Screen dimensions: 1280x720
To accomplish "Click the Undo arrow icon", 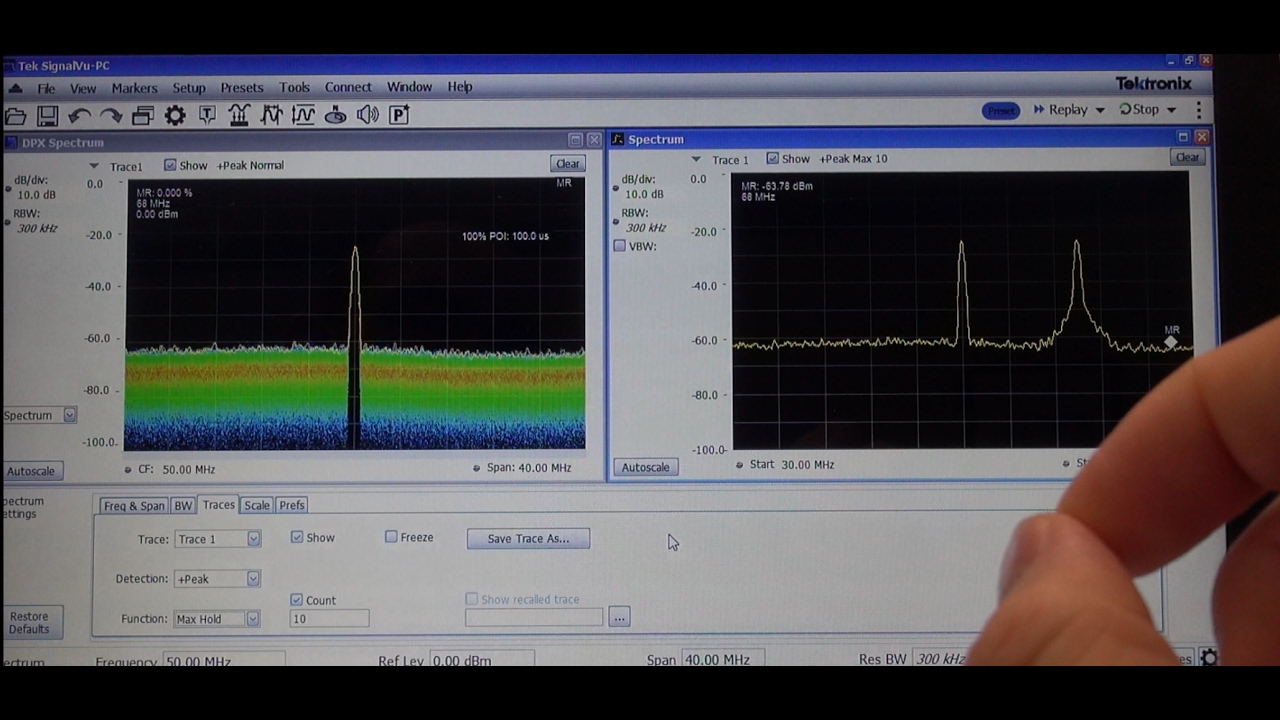I will 80,116.
